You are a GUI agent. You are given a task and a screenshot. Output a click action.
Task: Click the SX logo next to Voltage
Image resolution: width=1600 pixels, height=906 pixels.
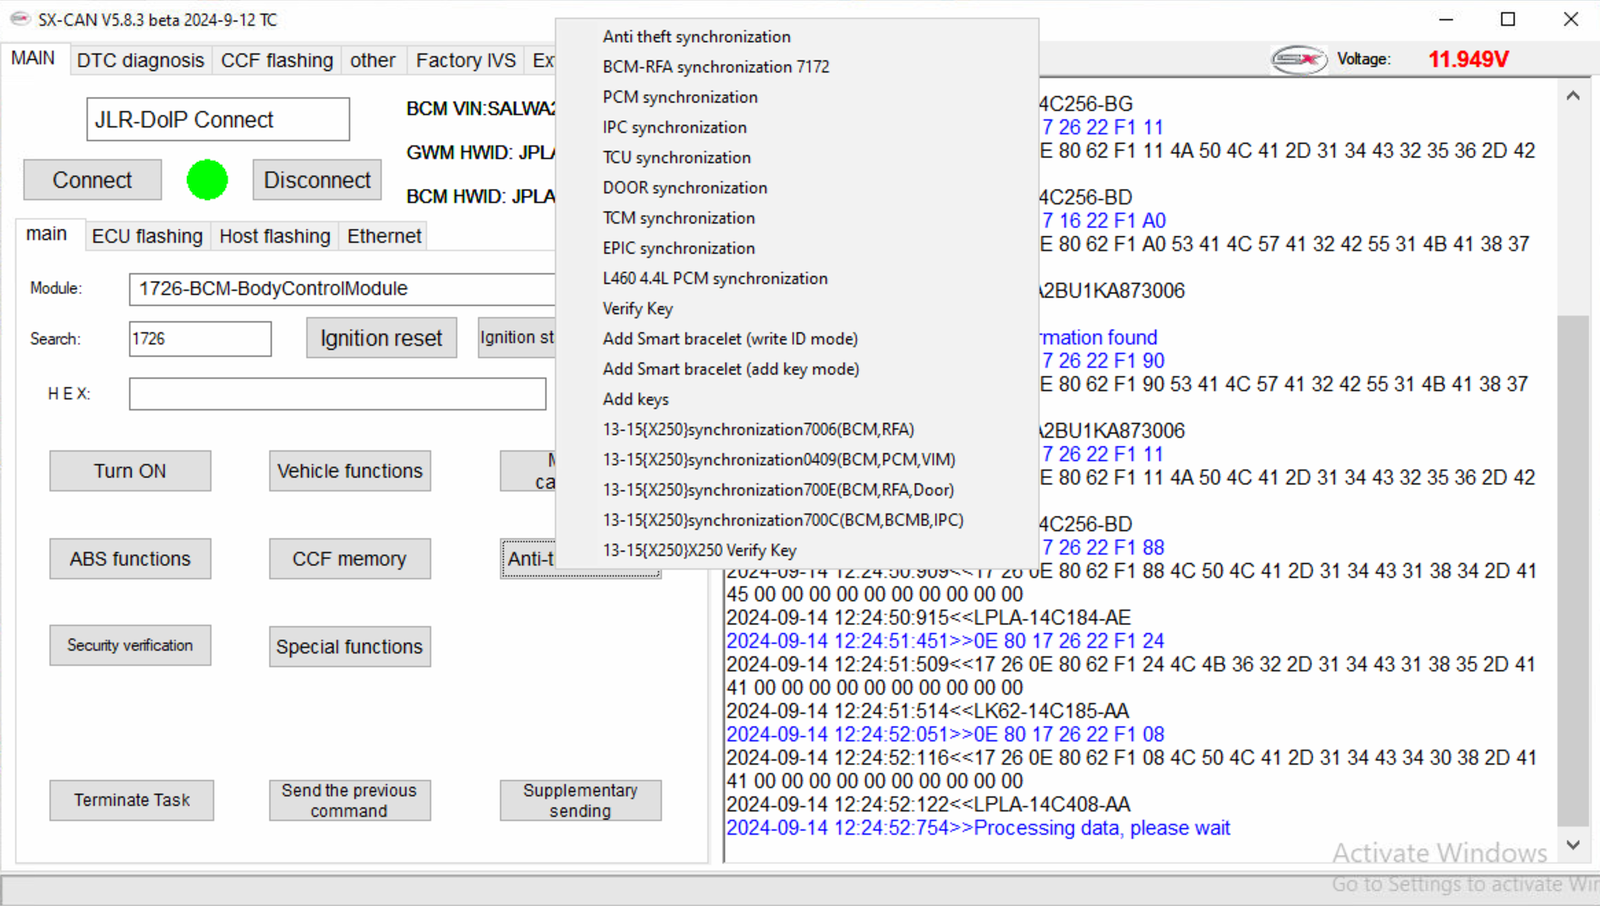[1298, 60]
